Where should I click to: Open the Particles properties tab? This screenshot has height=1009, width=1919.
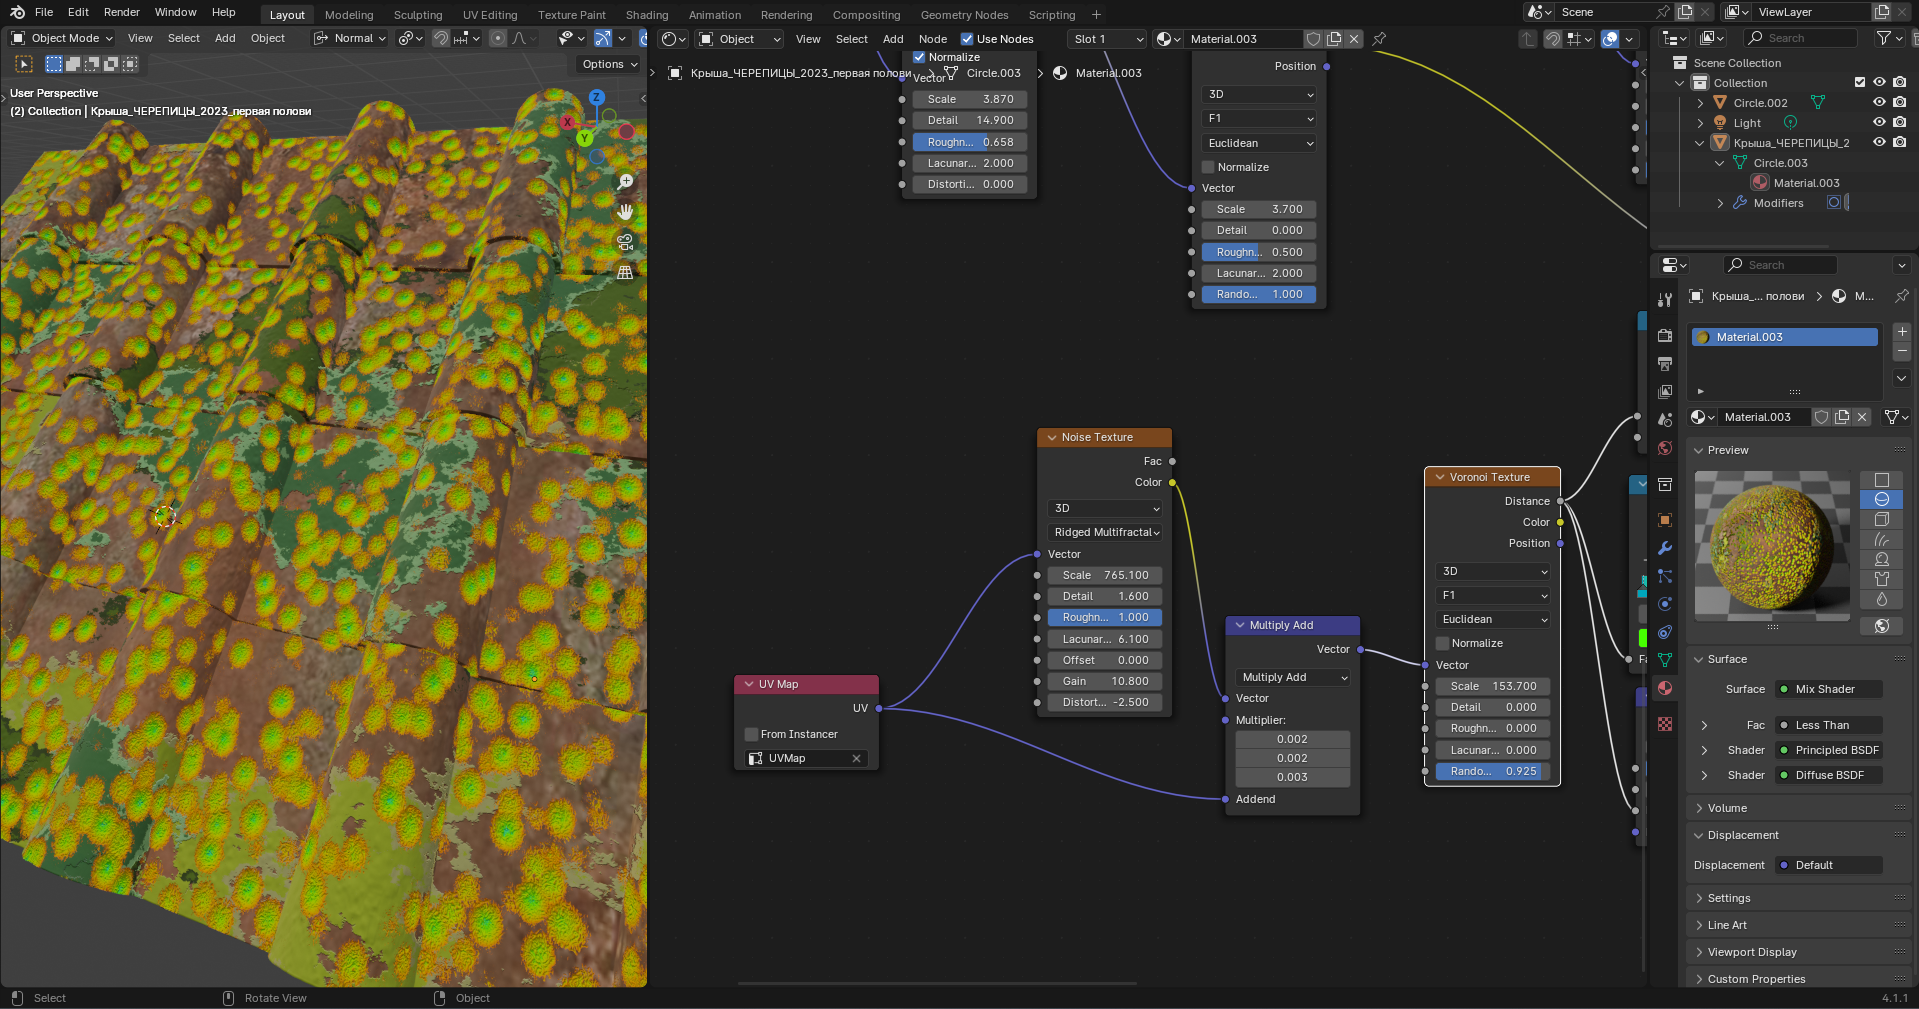point(1665,576)
